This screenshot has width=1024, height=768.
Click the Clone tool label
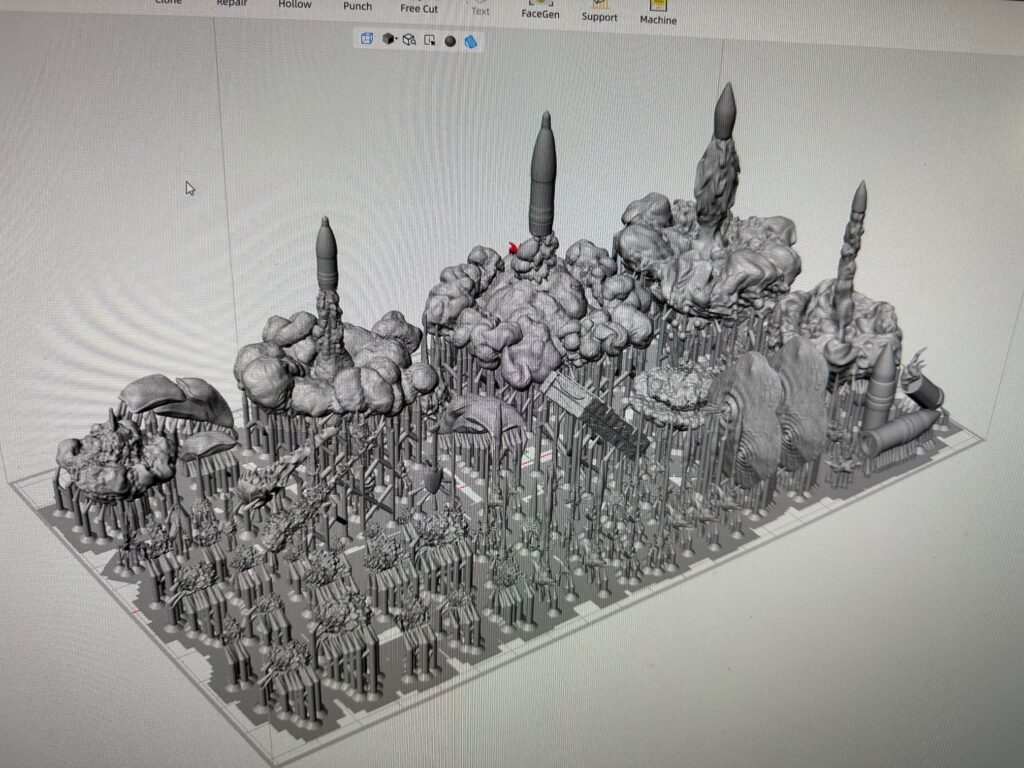[x=169, y=3]
